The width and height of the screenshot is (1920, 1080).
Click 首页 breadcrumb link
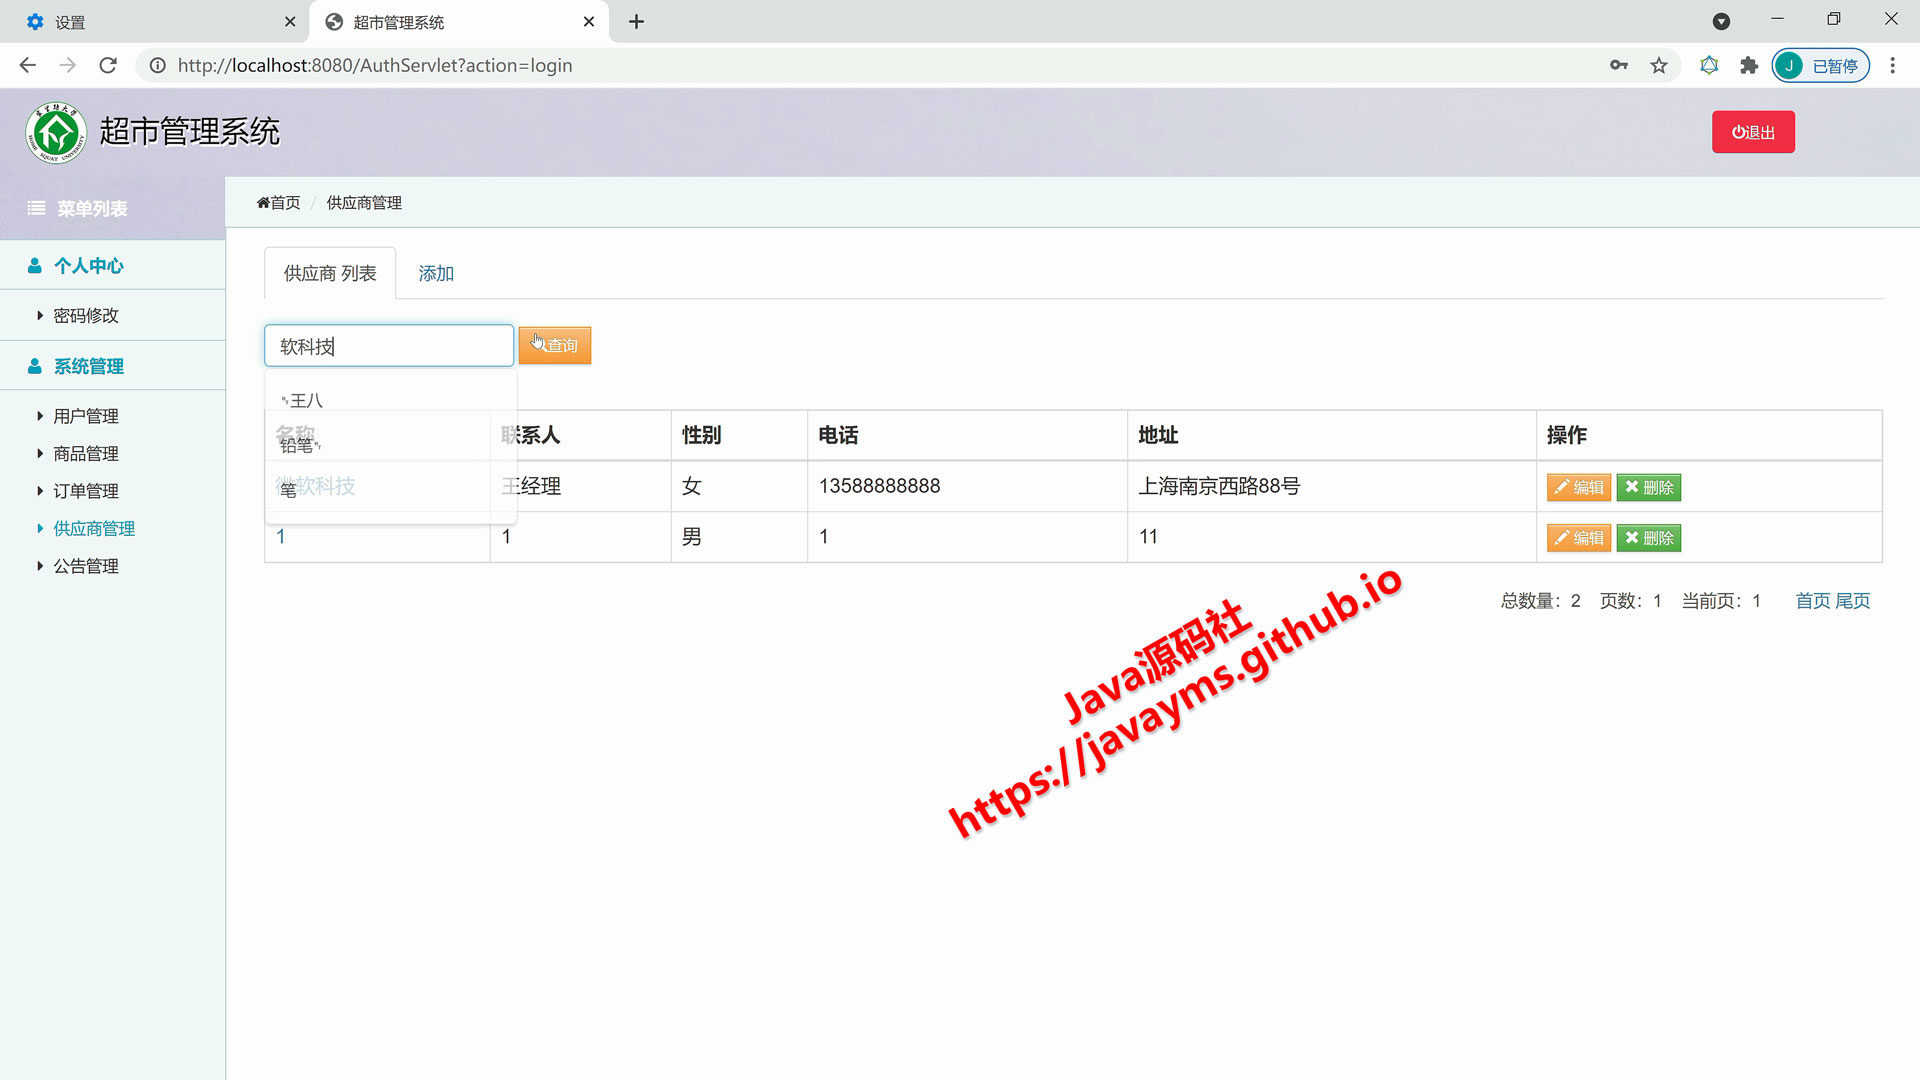(x=278, y=202)
